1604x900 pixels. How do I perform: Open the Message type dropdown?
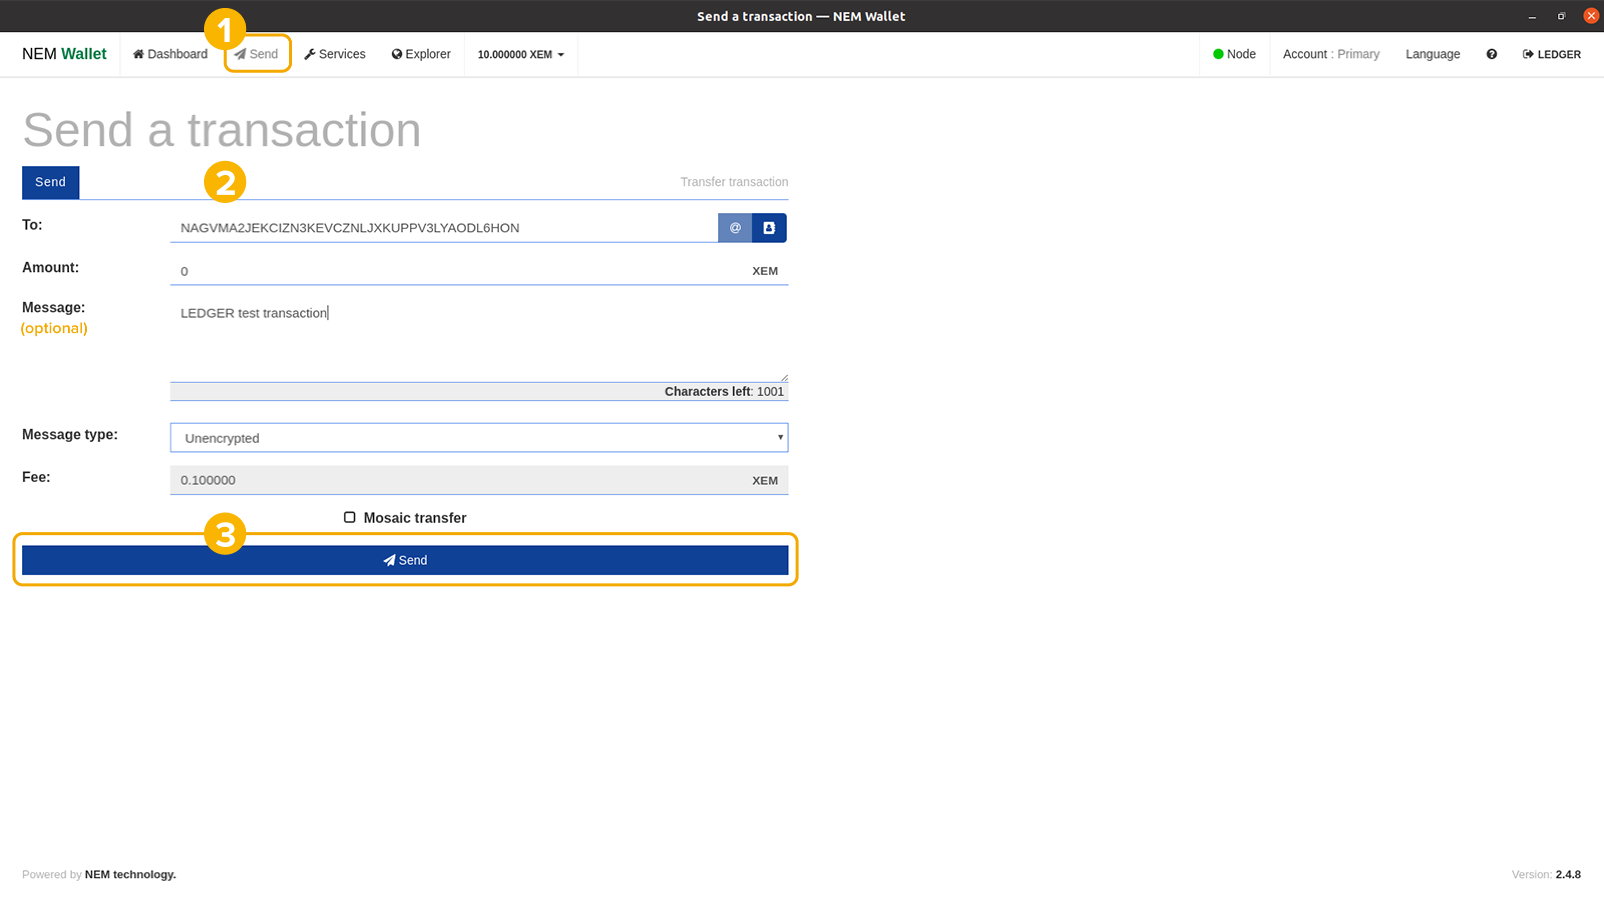point(479,438)
